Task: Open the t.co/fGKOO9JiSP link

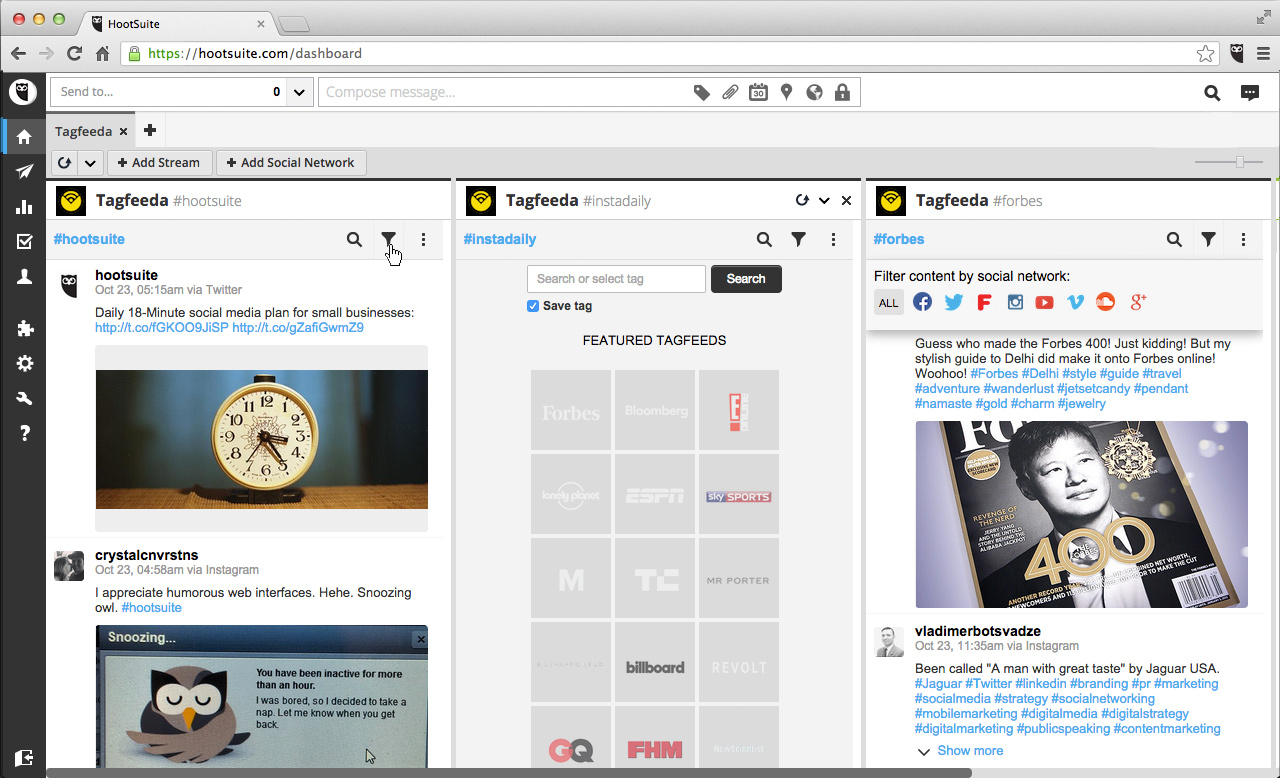Action: (162, 328)
